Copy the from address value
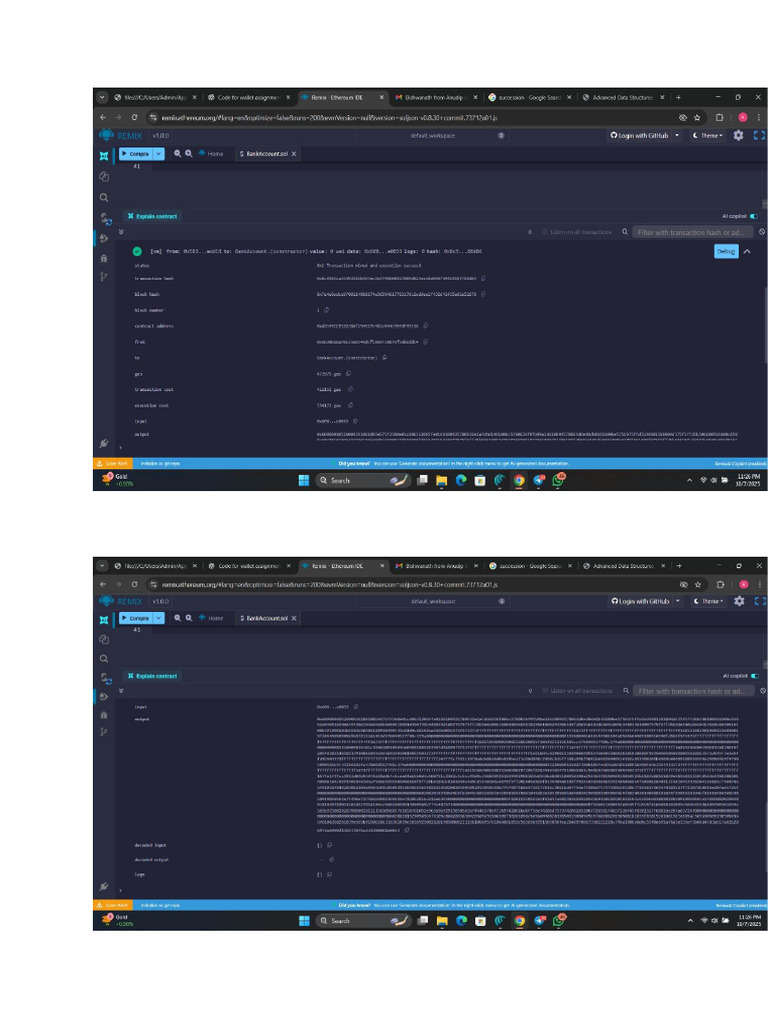 [426, 342]
